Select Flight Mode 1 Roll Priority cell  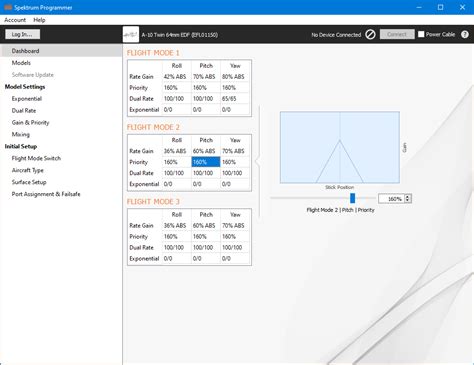click(177, 88)
